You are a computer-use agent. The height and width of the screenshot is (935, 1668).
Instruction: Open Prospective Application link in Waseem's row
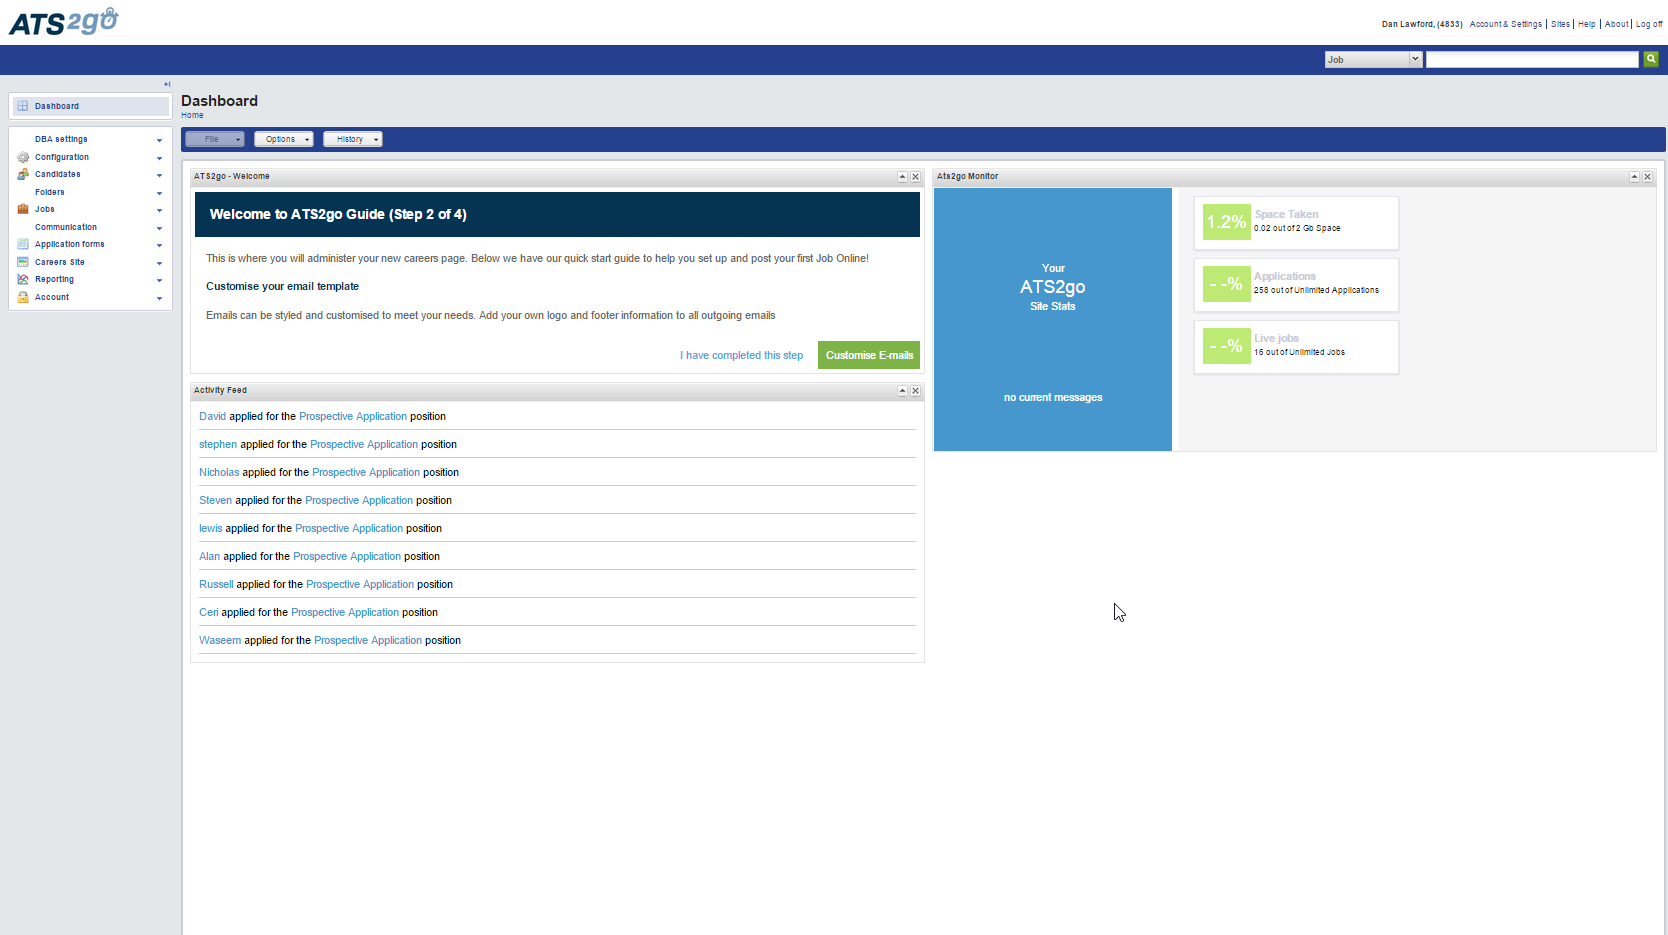tap(368, 640)
